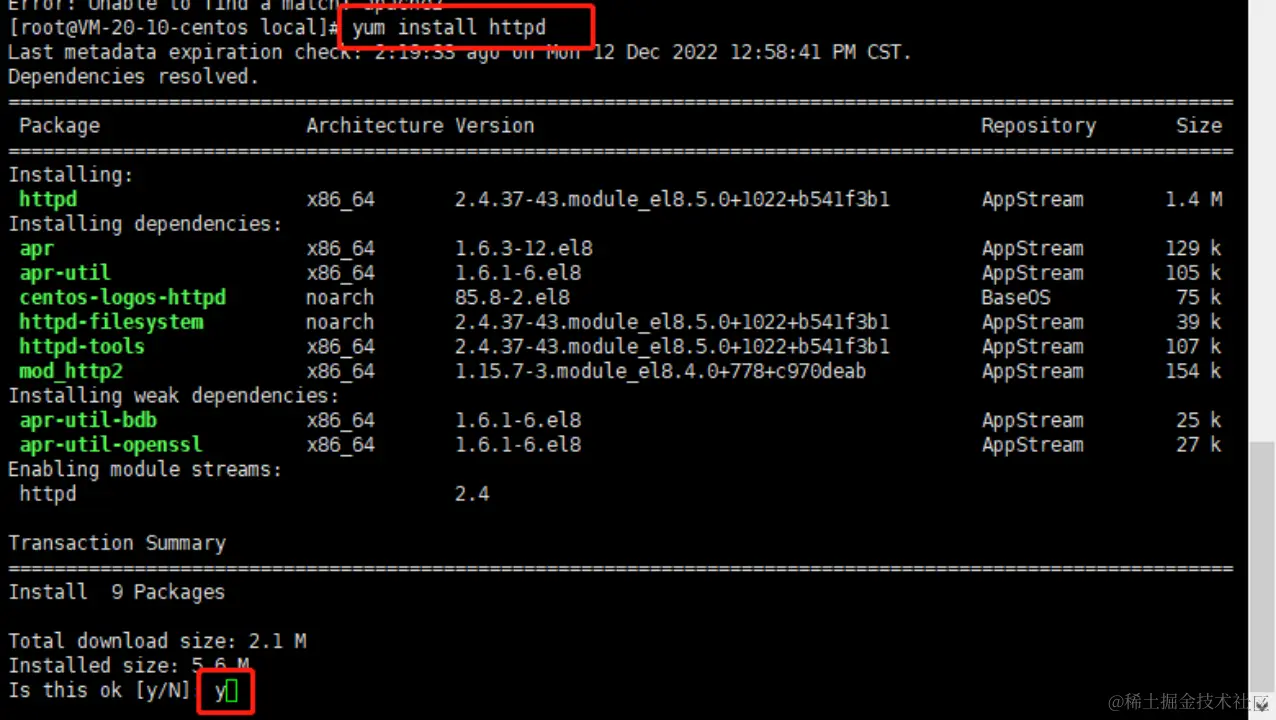Screen dimensions: 1276x720
Task: Click module stream version '2.4'
Action: pyautogui.click(x=472, y=494)
